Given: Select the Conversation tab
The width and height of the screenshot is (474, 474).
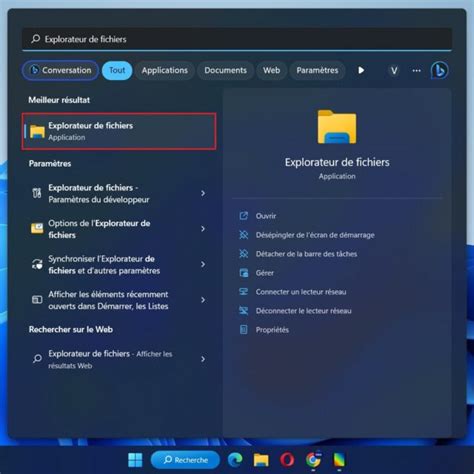Looking at the screenshot, I should tap(60, 70).
